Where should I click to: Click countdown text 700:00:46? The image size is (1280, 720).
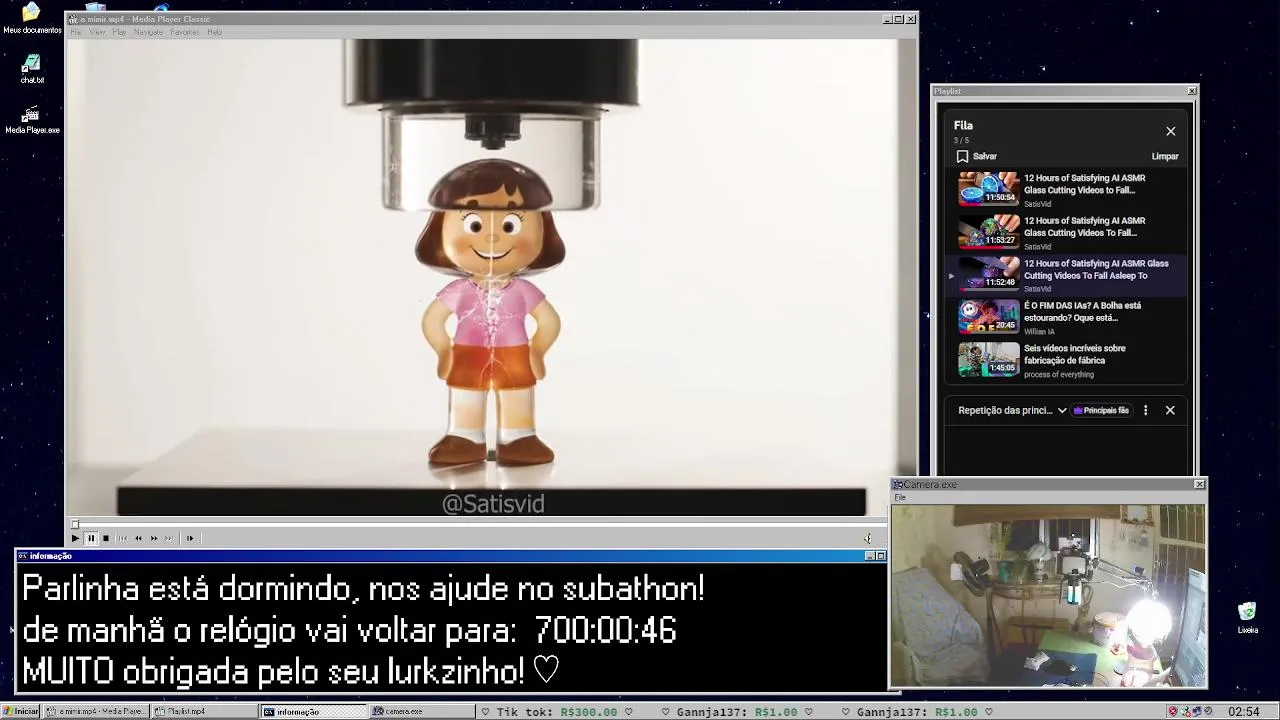pos(605,631)
